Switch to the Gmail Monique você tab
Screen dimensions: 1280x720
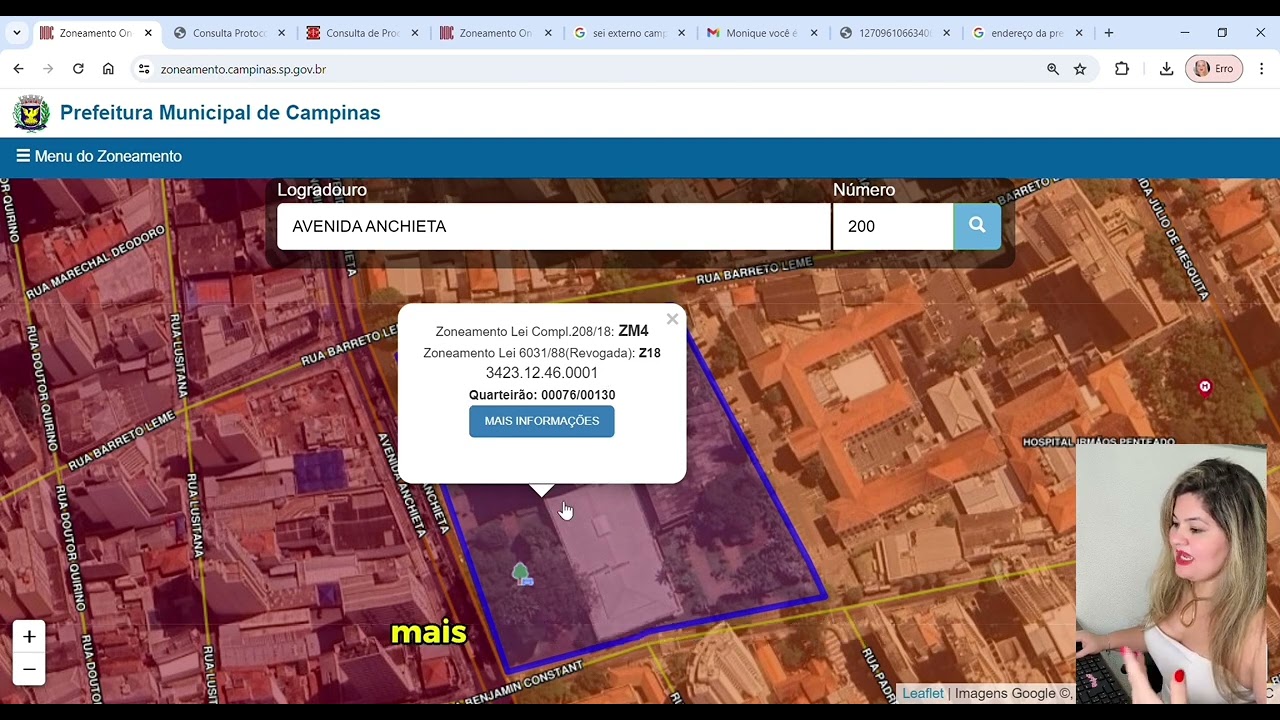762,33
